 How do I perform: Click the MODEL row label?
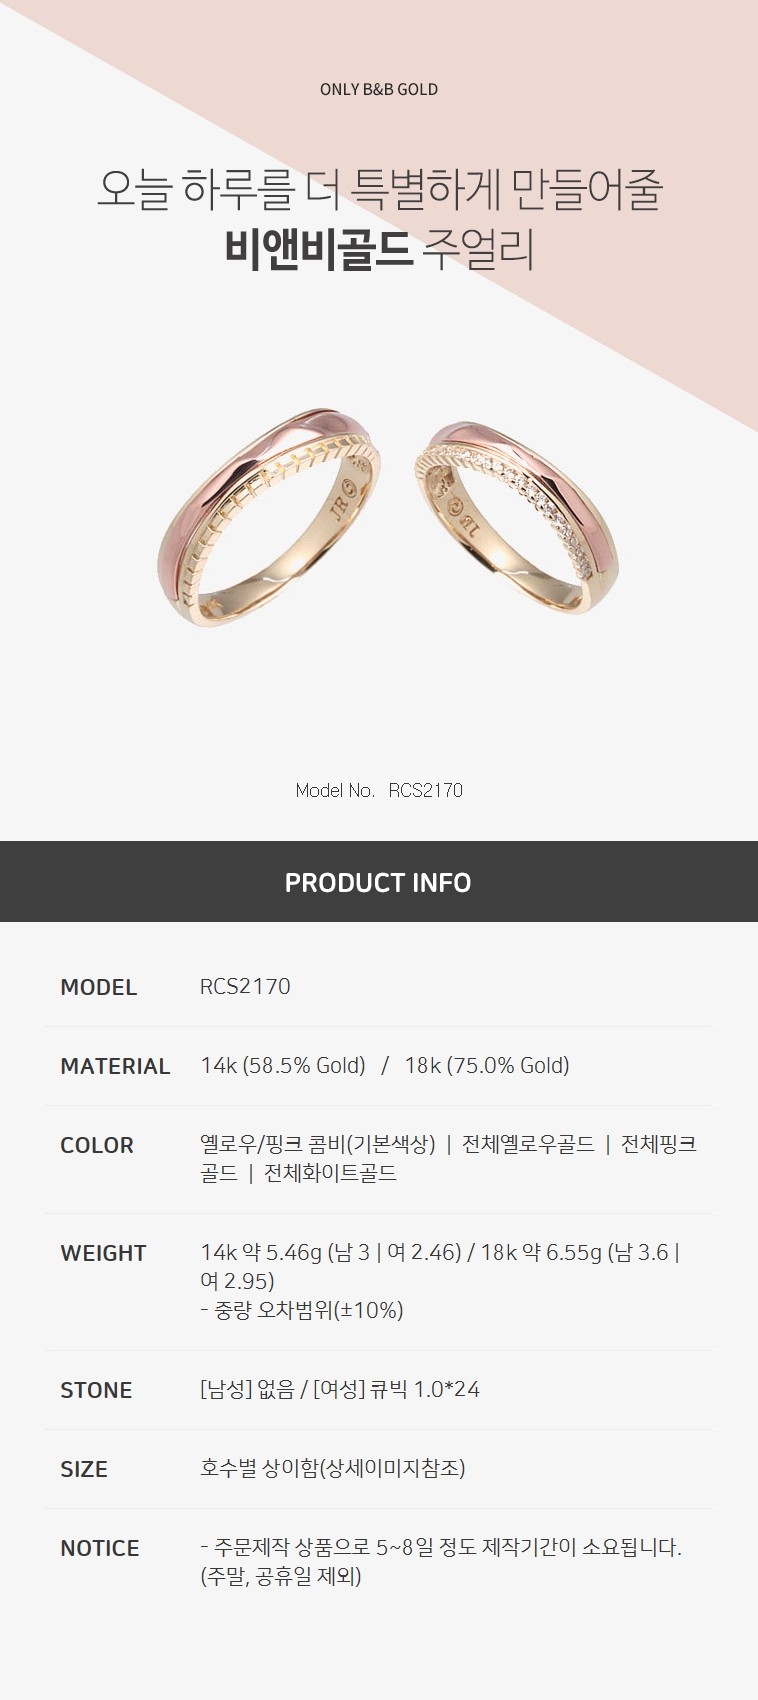click(98, 987)
